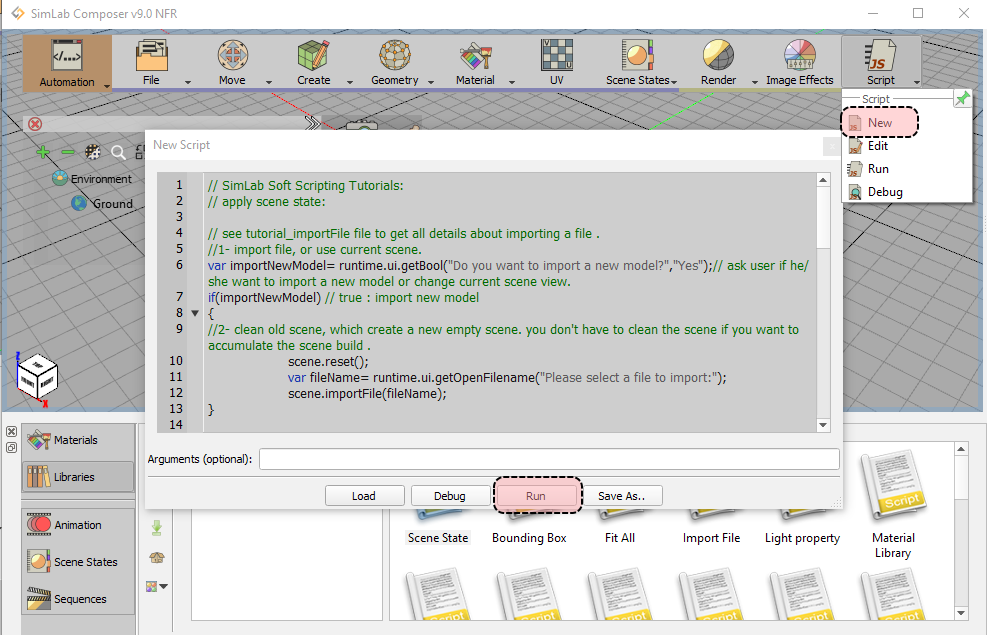Click the green plus add icon
Screen dimensions: 987x635
pos(43,152)
